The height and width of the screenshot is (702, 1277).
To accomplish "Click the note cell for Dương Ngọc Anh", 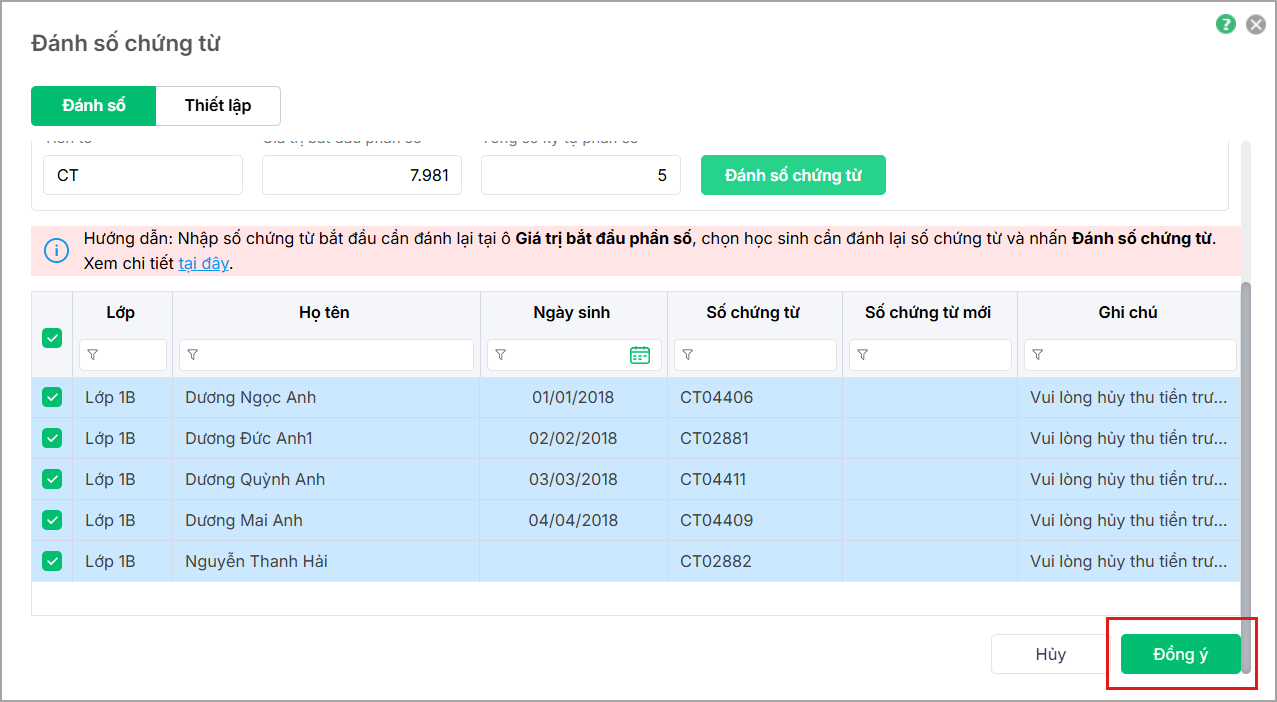I will pos(1129,397).
